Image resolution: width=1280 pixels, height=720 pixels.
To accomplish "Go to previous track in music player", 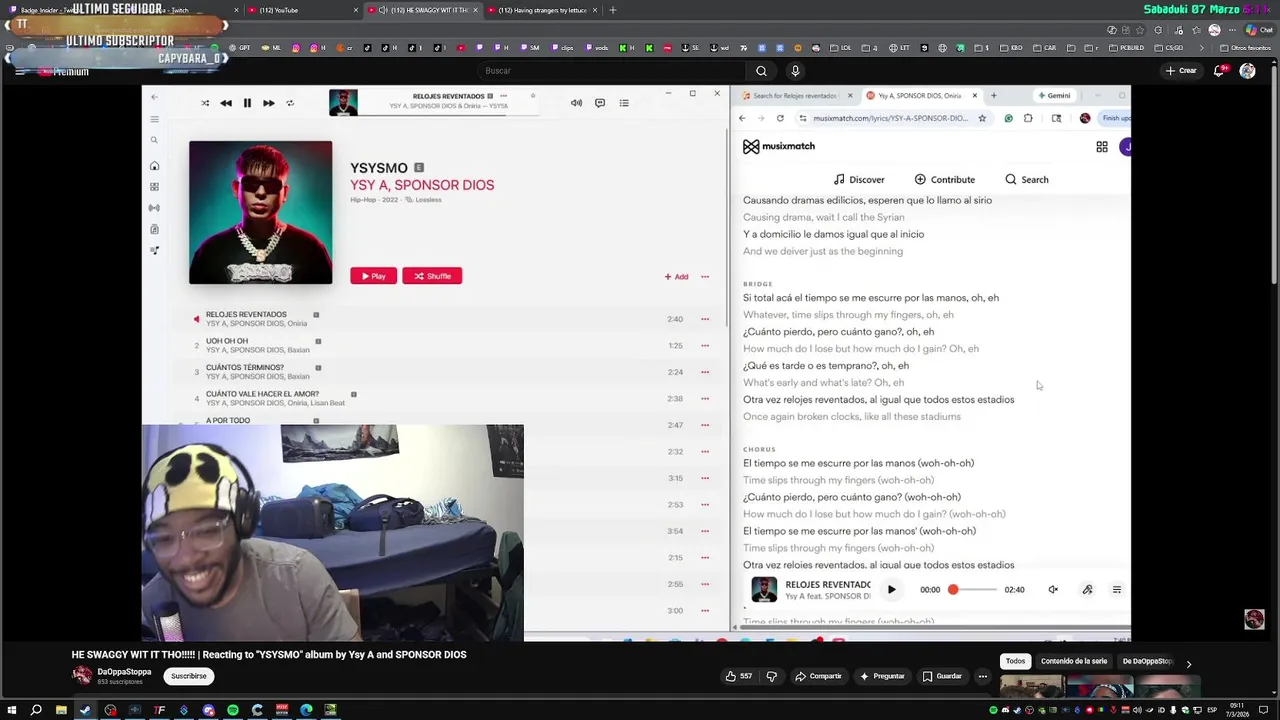I will 226,103.
